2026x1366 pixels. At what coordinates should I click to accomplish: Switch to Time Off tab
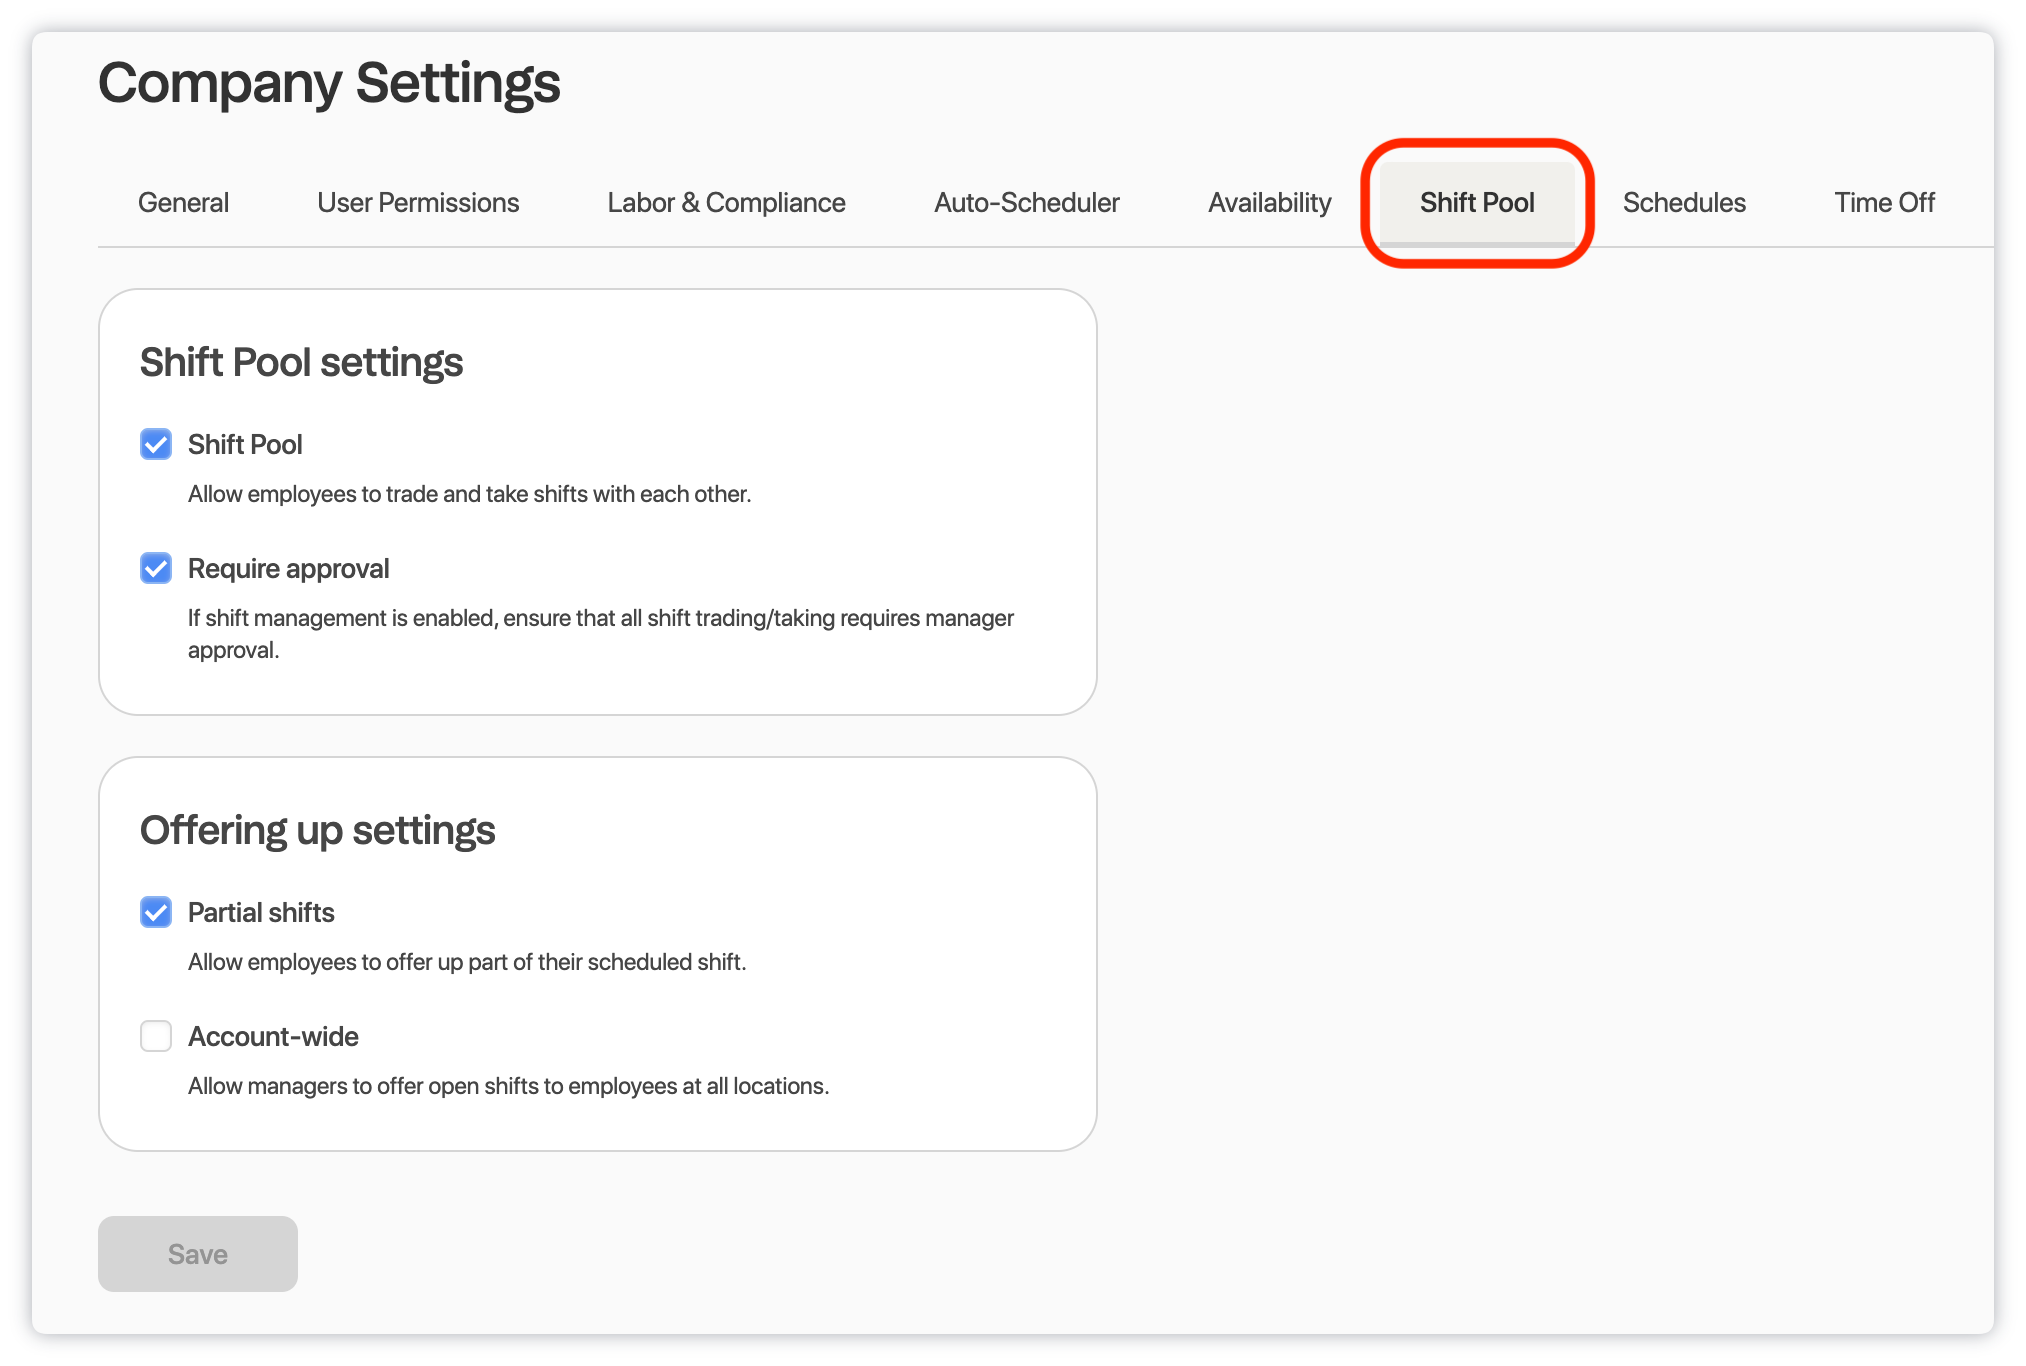(1884, 203)
